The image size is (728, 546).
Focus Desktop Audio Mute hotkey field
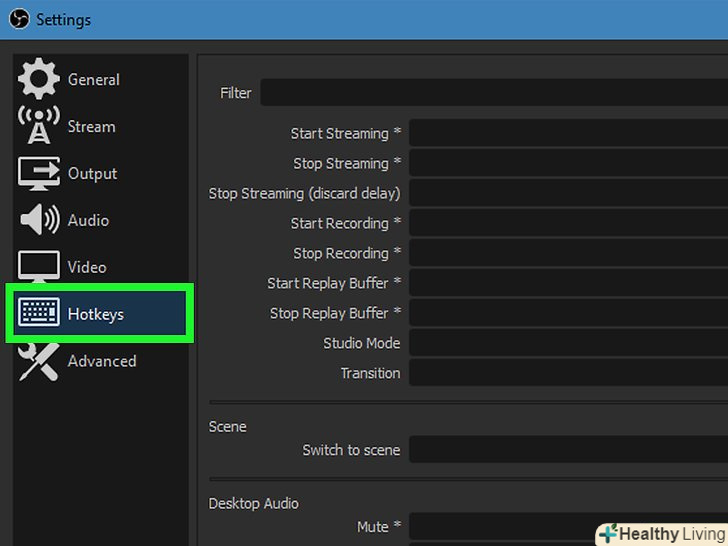click(x=568, y=526)
